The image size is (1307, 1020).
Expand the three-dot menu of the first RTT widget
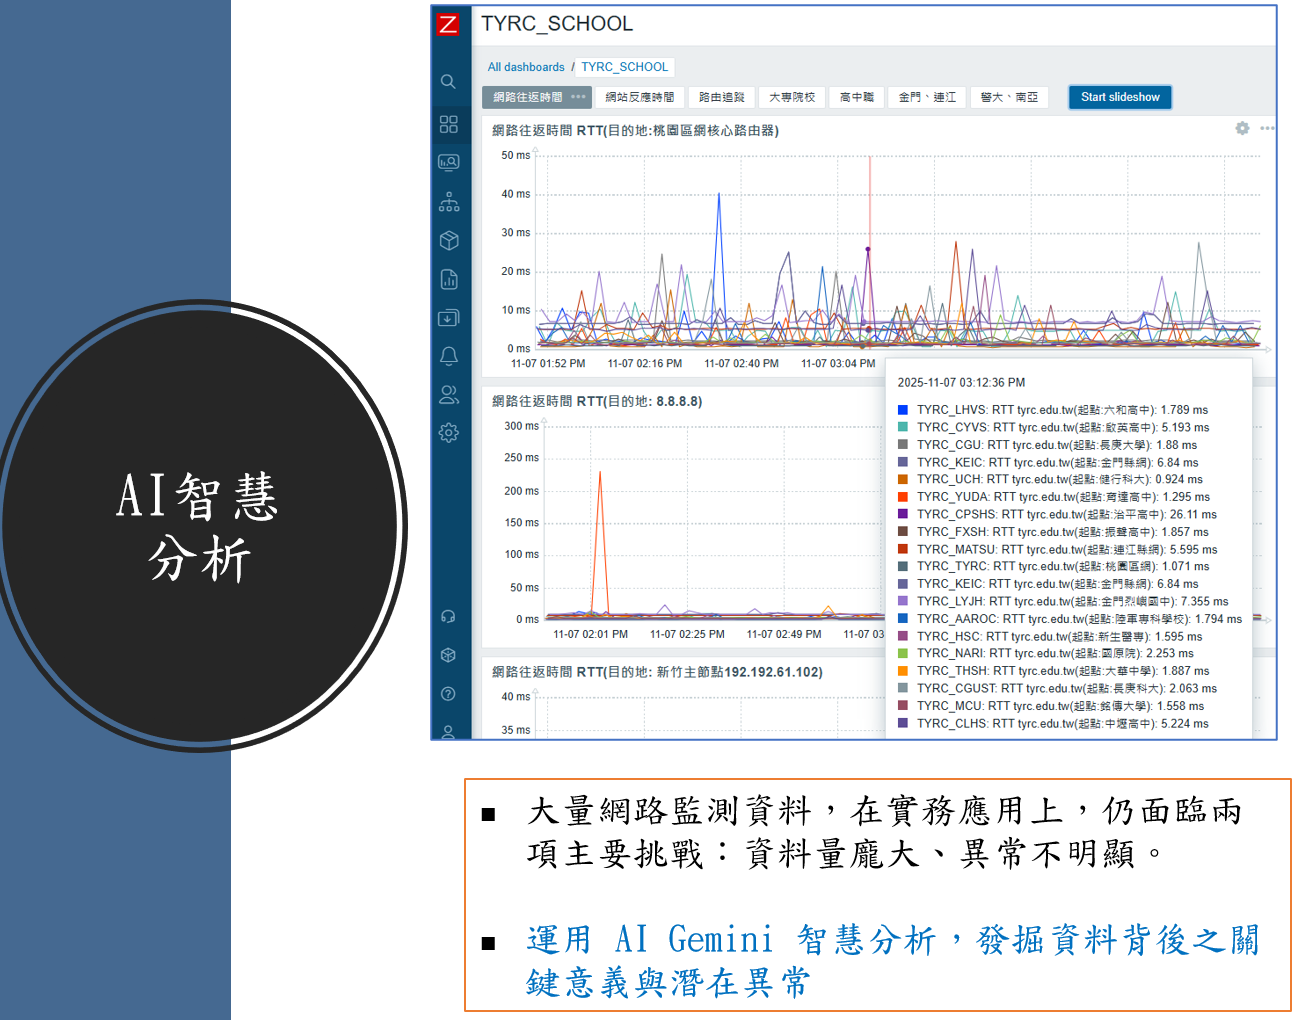point(1266,129)
